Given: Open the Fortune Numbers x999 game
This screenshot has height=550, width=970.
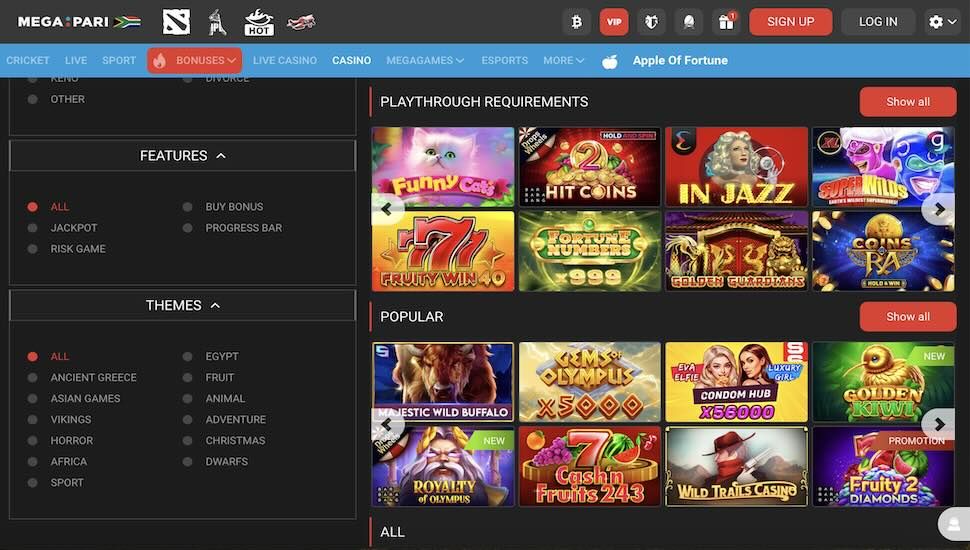Looking at the screenshot, I should point(590,251).
